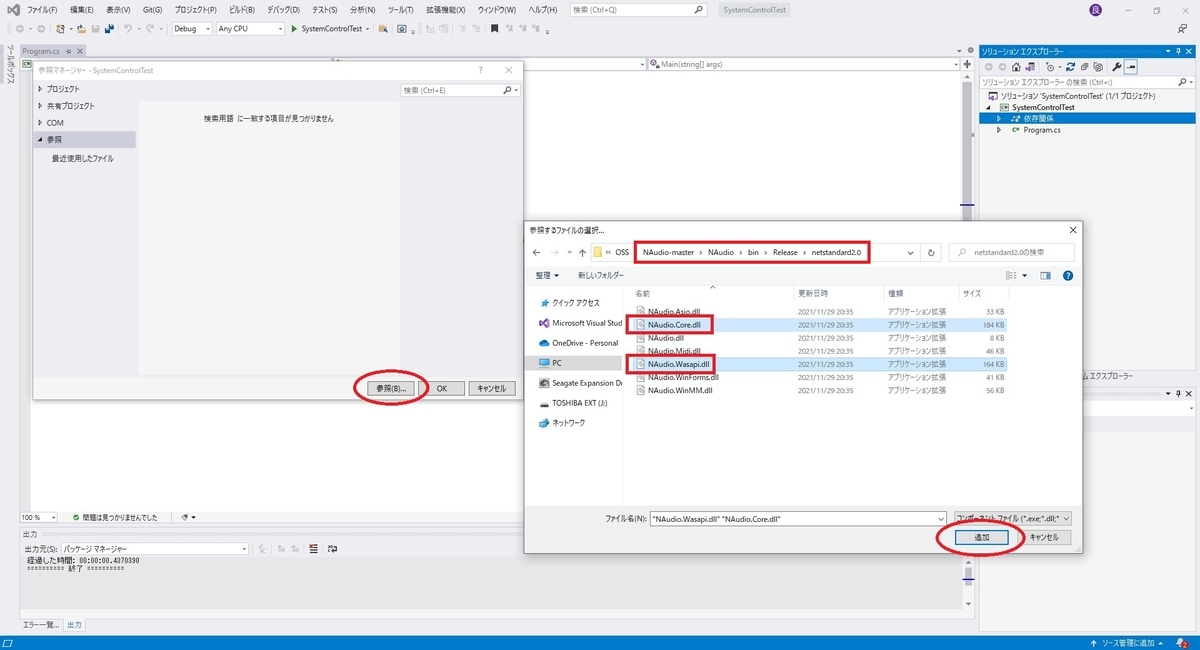This screenshot has width=1200, height=650.
Task: Click help question mark in Reference Manager
Action: pos(480,70)
